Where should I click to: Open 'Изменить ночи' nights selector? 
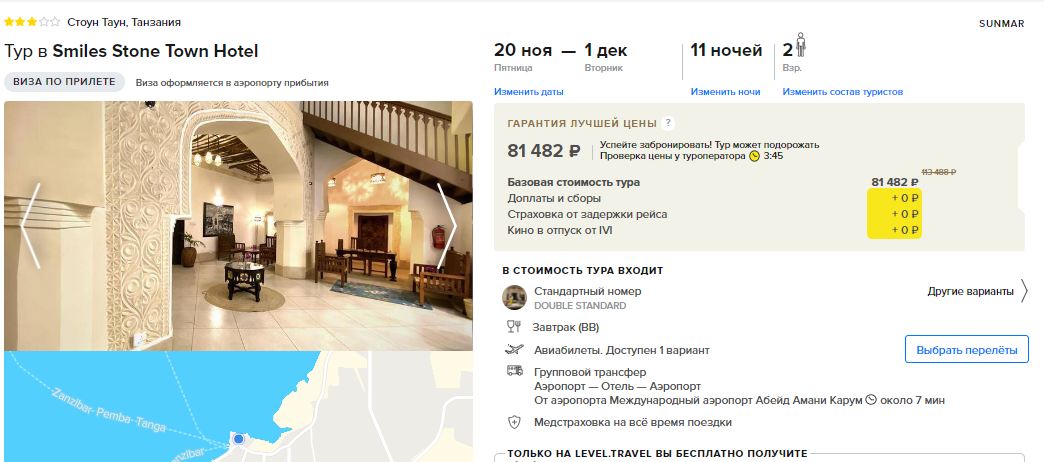(725, 92)
